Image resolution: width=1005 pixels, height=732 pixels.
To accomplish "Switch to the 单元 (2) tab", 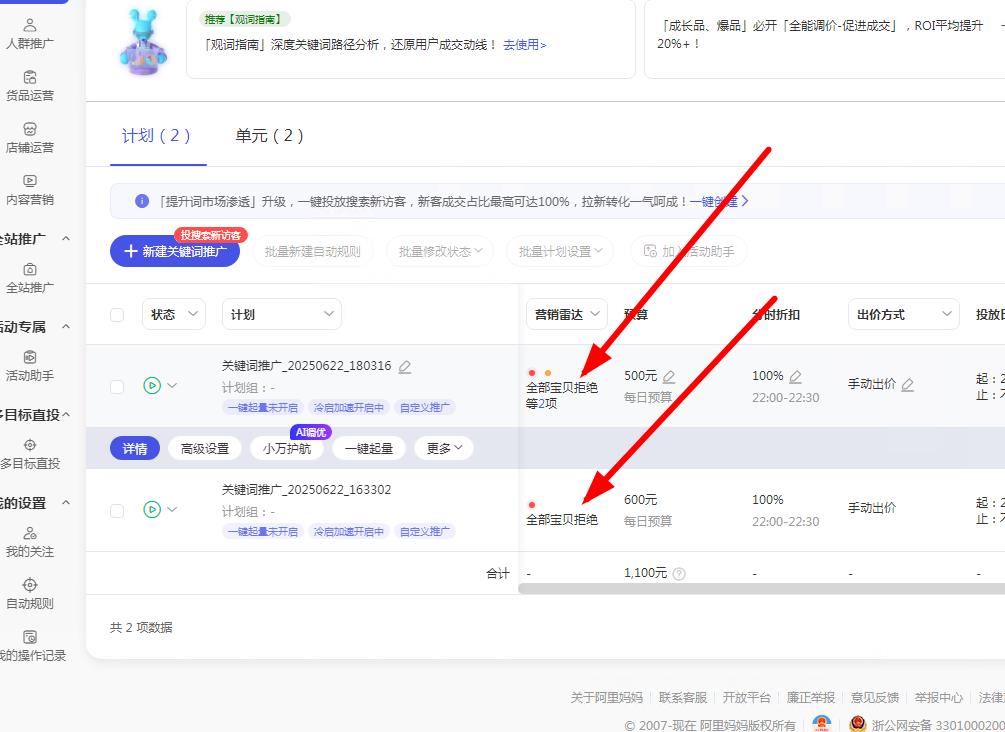I will tap(269, 136).
